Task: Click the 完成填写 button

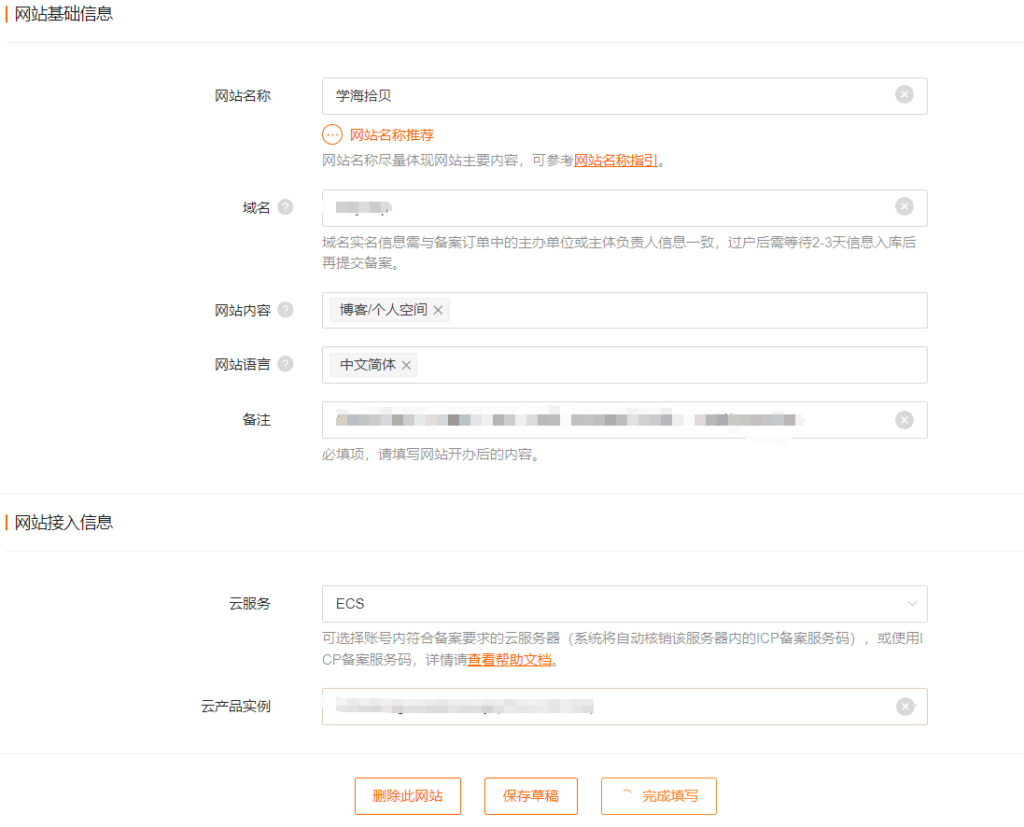Action: pos(659,796)
